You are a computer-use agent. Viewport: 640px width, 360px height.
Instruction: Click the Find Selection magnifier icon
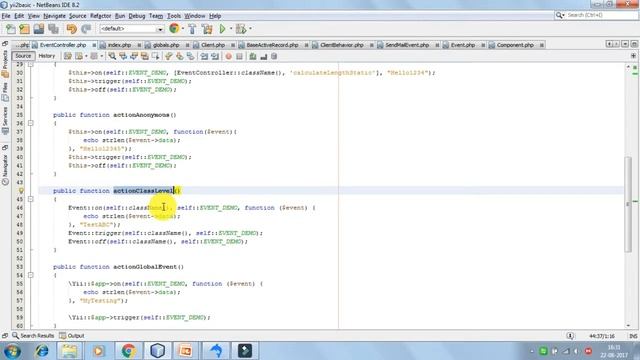(x=112, y=56)
